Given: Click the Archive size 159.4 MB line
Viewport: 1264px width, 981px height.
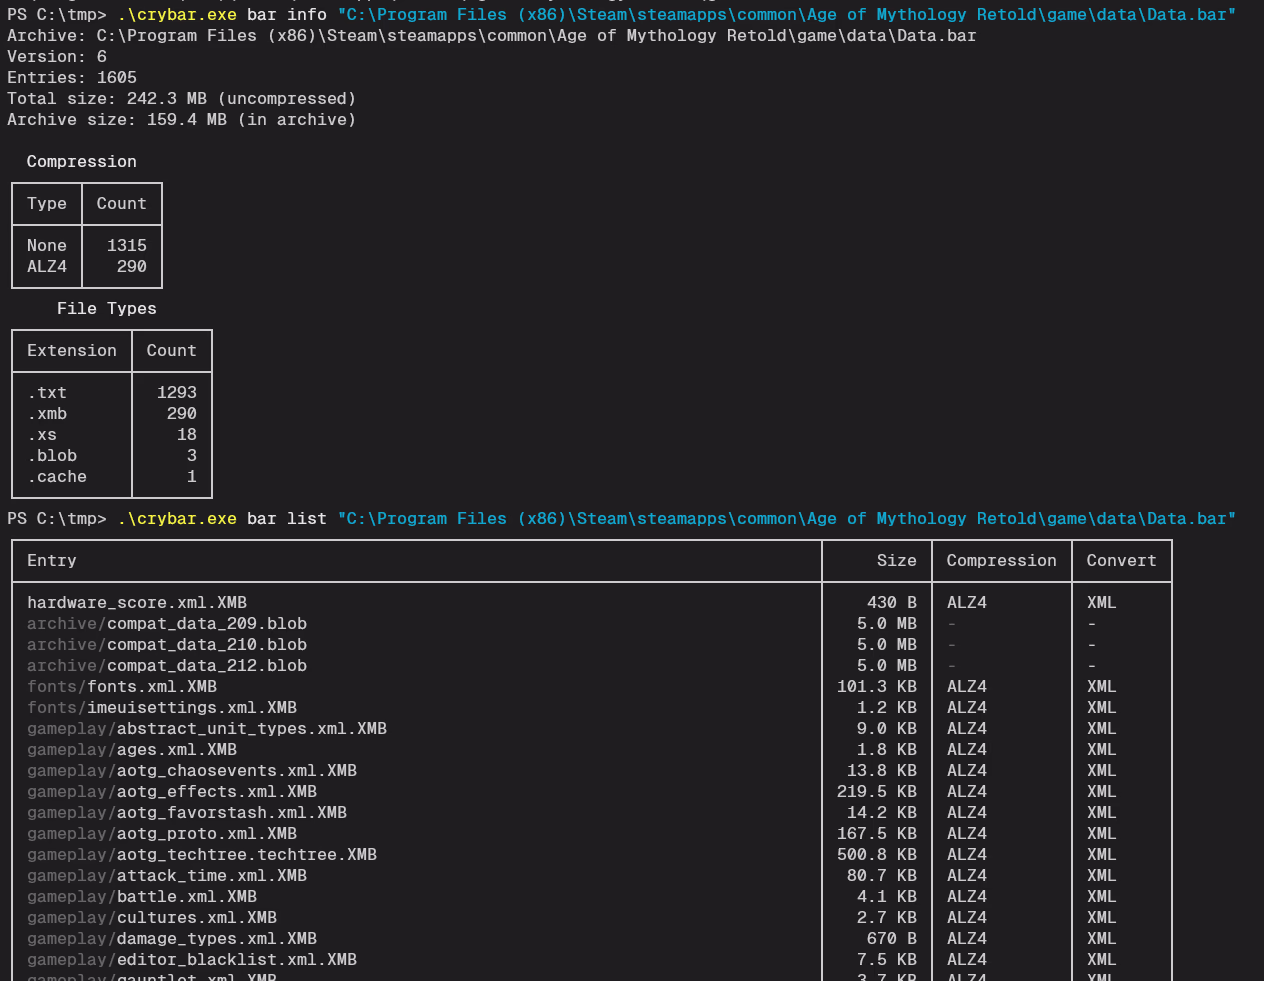Looking at the screenshot, I should (181, 120).
